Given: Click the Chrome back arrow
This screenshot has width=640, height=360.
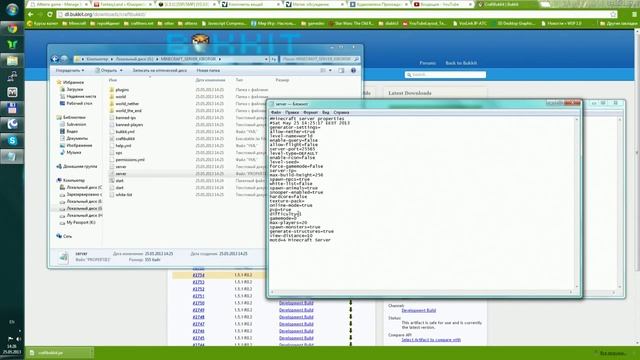Looking at the screenshot, I should [x=31, y=14].
